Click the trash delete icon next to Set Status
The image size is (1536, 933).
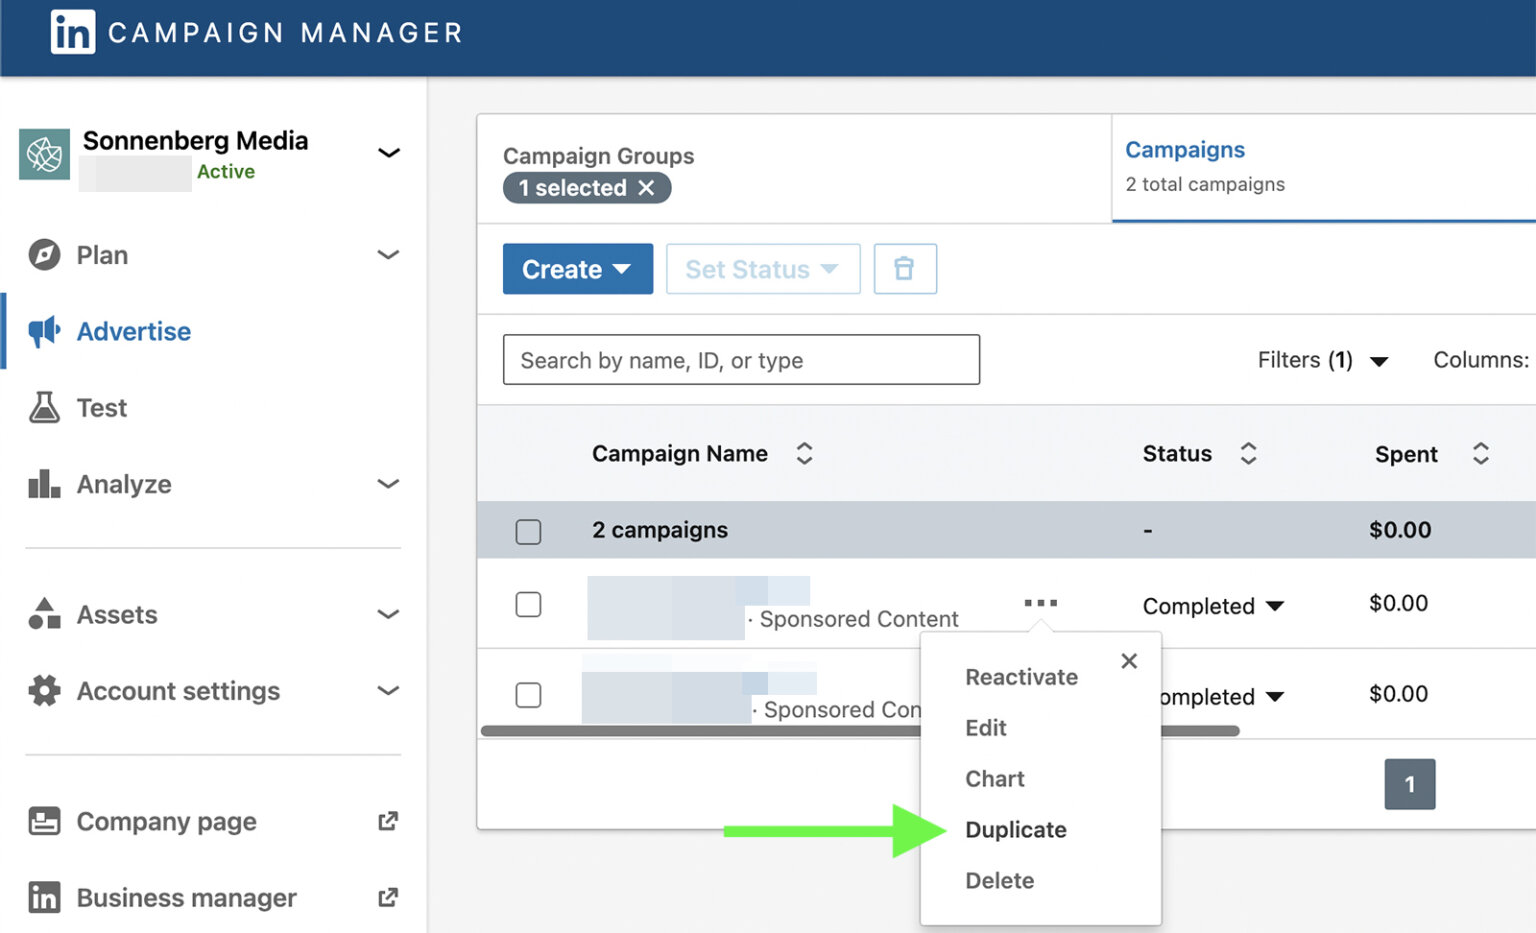click(905, 268)
